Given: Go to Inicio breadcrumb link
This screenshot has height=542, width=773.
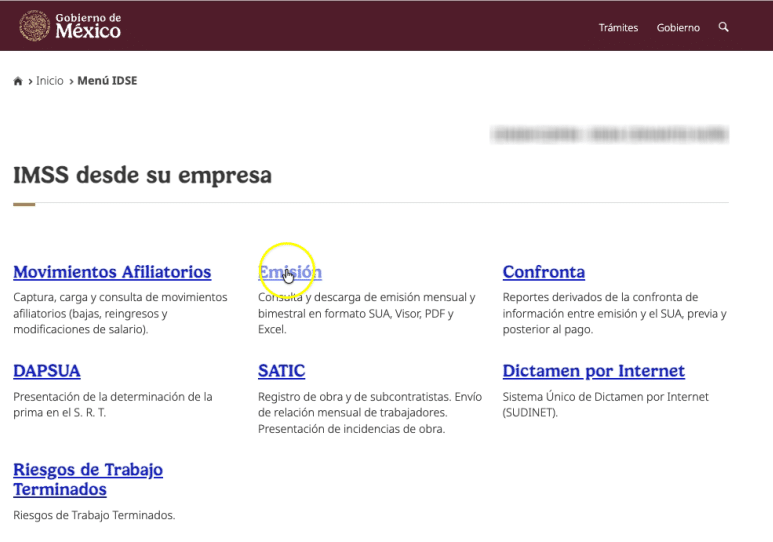Looking at the screenshot, I should pos(50,81).
